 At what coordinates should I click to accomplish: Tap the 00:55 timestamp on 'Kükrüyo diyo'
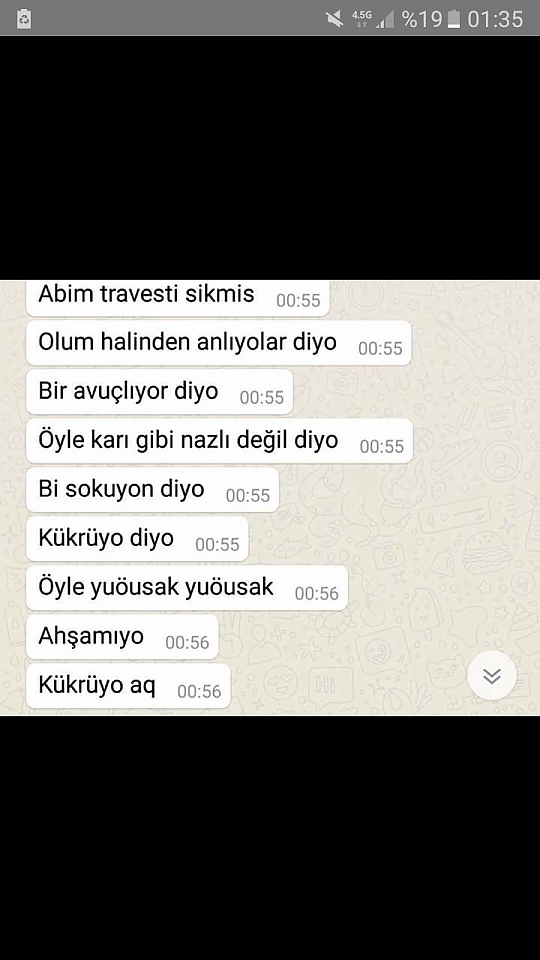tap(217, 544)
